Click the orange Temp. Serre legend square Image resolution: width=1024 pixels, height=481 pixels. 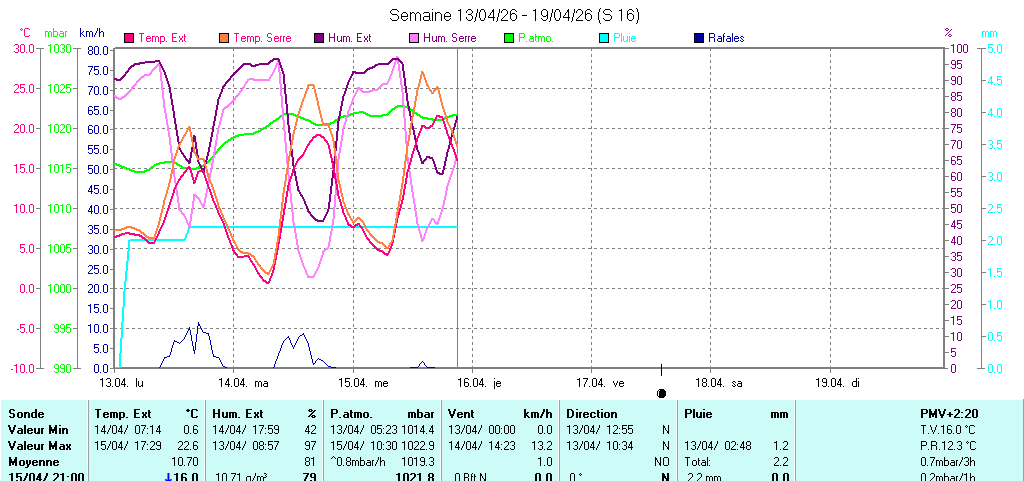(x=224, y=38)
